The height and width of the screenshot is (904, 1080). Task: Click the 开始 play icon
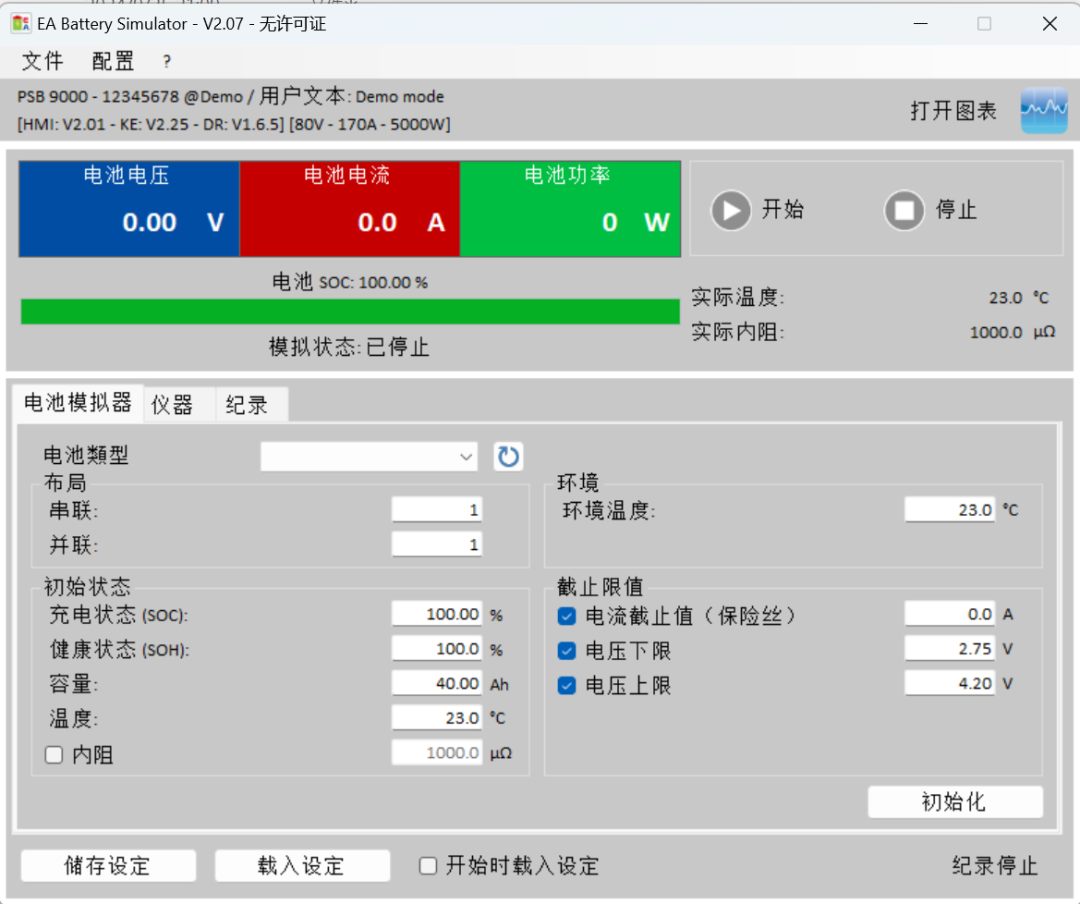click(x=731, y=211)
